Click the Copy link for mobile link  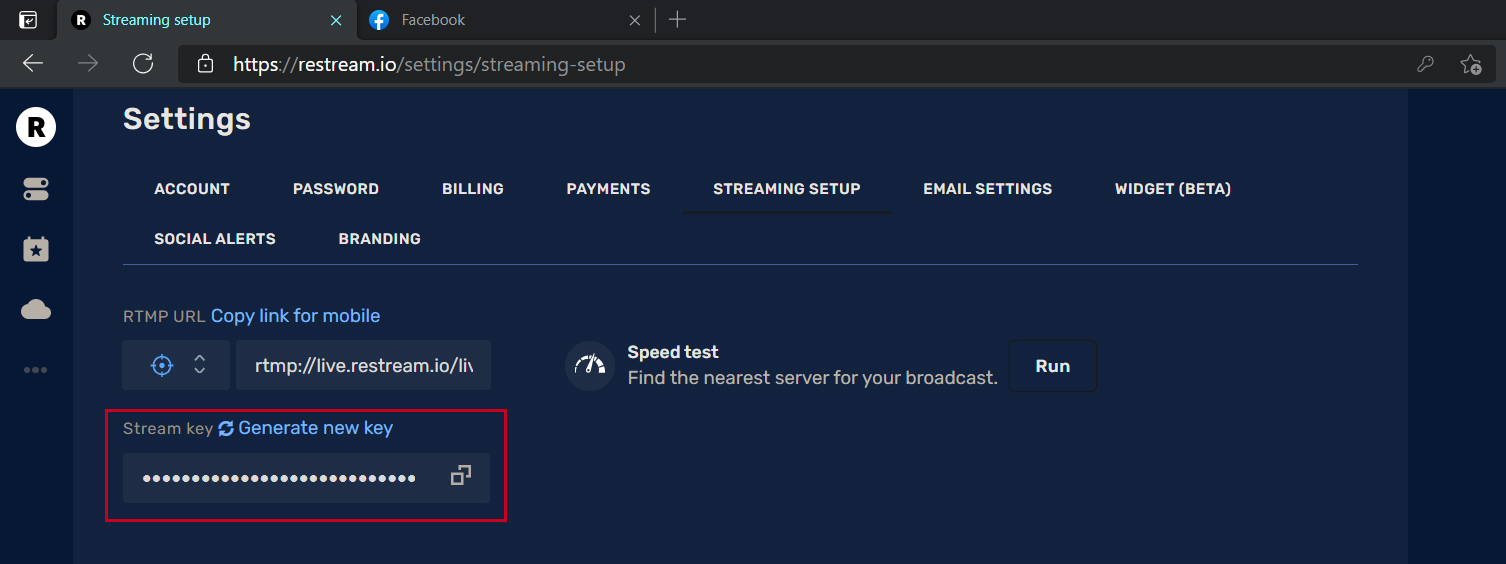295,315
